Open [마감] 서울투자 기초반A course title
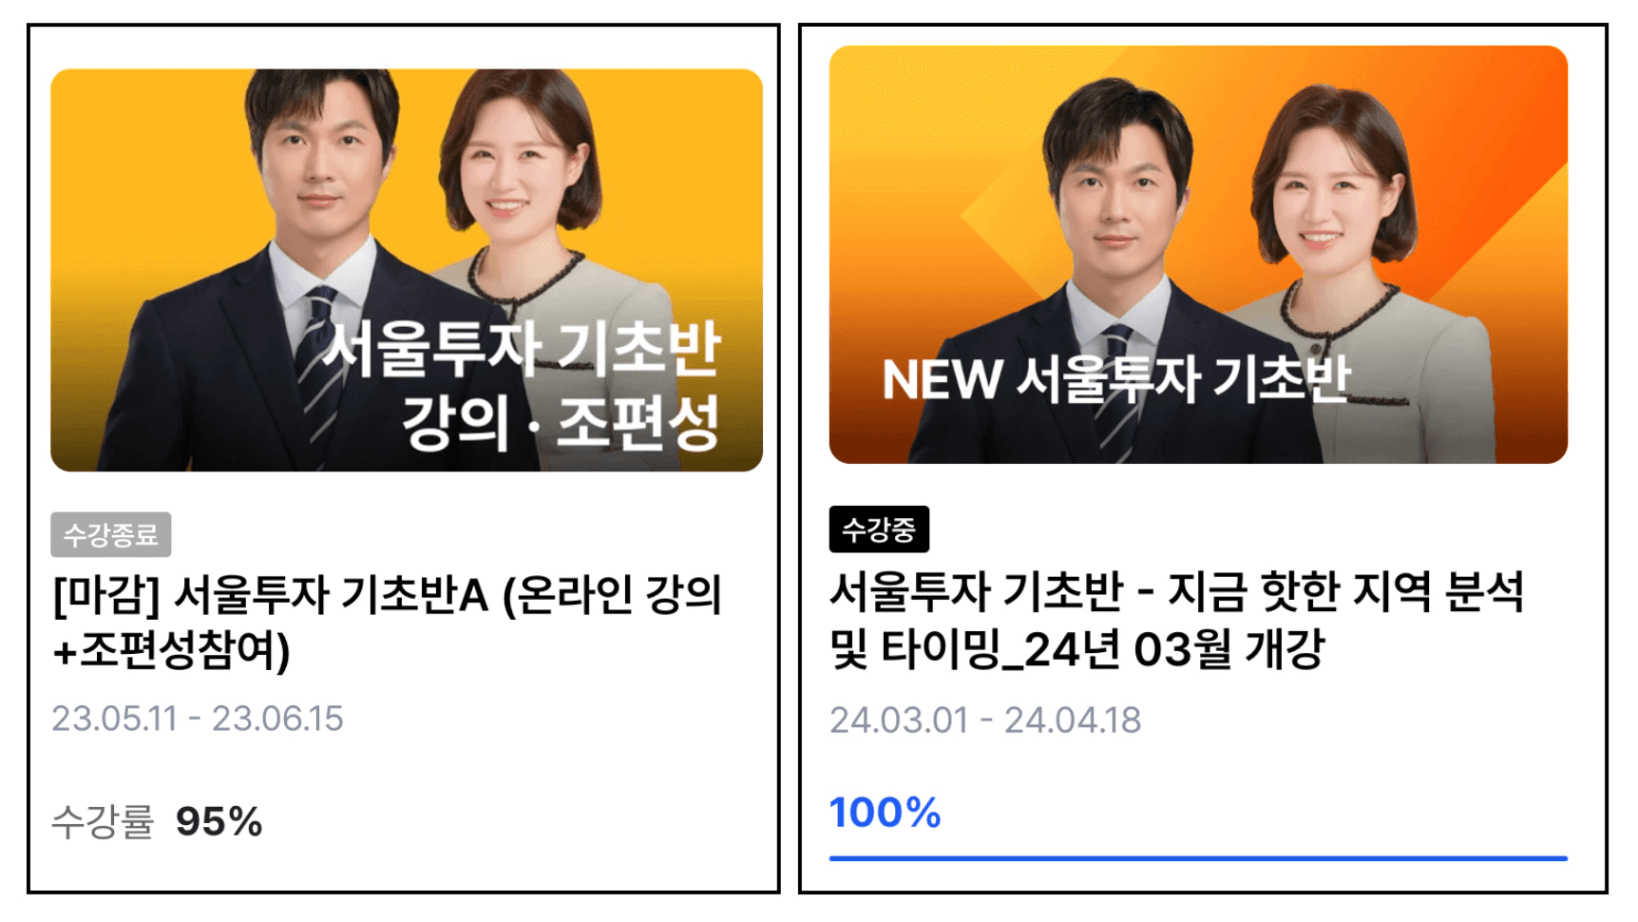This screenshot has width=1638, height=922. pos(387,622)
